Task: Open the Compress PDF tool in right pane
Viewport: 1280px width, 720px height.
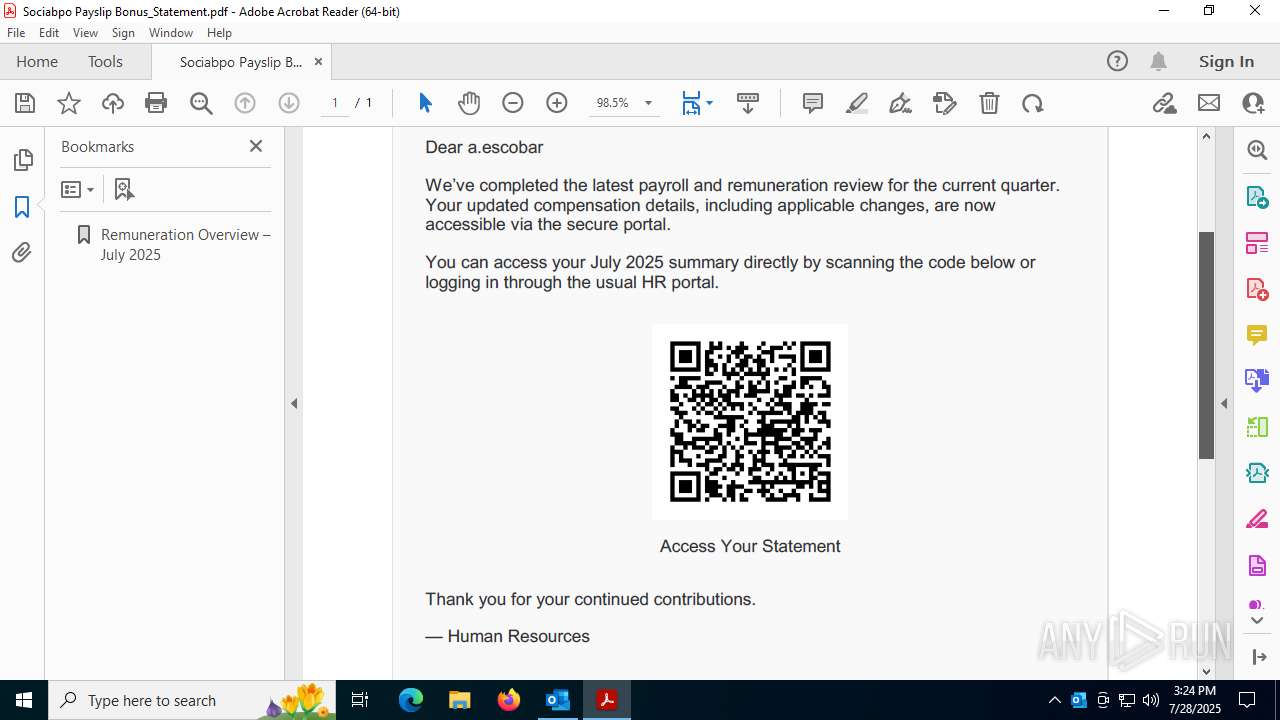Action: point(1257,473)
